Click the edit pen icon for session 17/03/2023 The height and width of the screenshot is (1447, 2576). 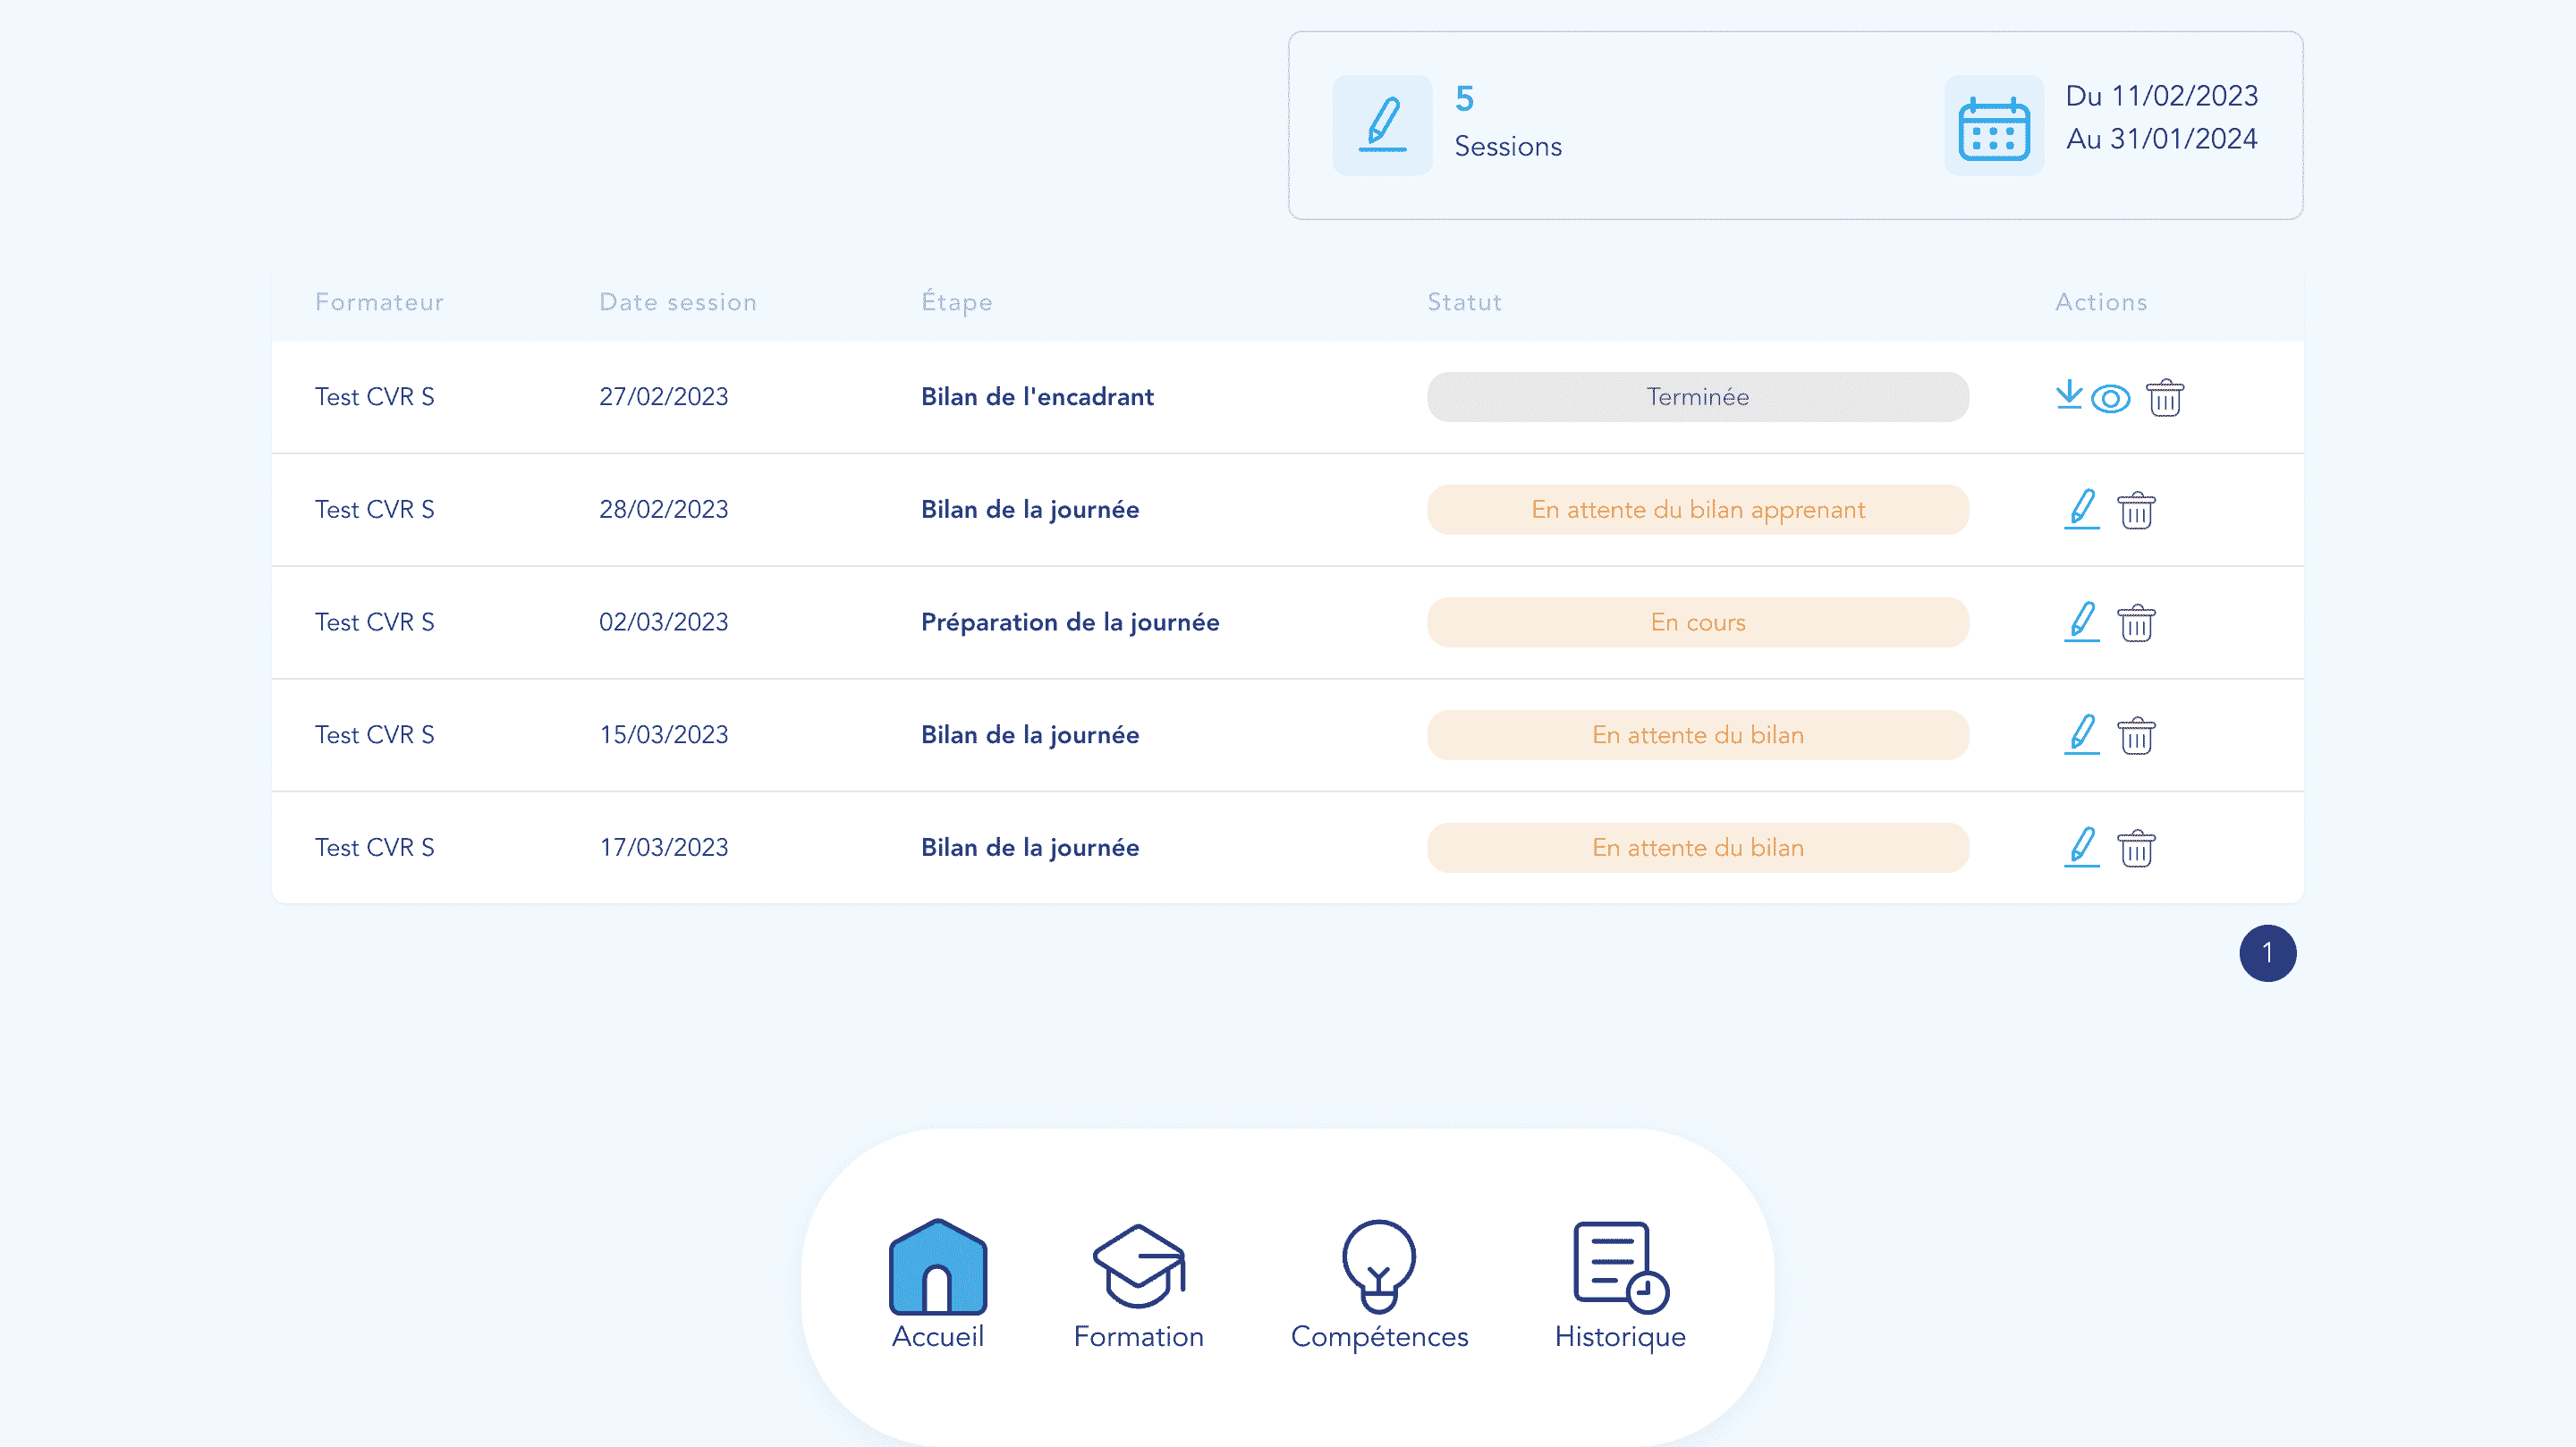2080,847
